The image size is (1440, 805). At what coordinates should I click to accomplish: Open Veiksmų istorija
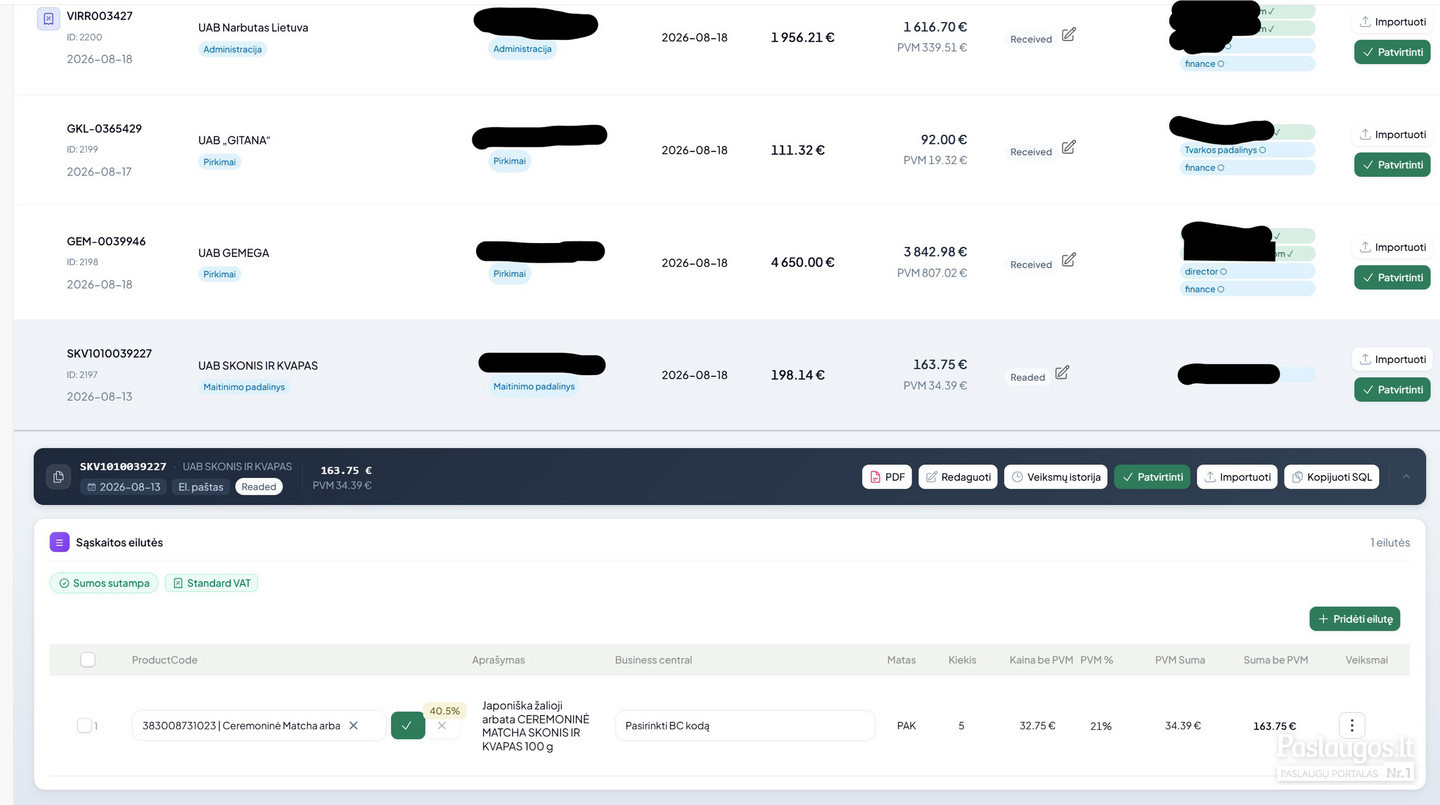(x=1056, y=477)
